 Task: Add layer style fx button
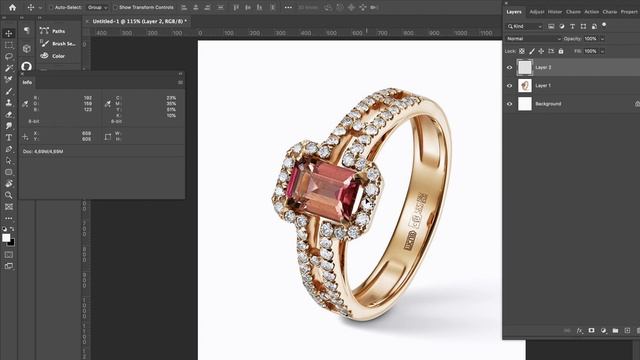pos(579,331)
